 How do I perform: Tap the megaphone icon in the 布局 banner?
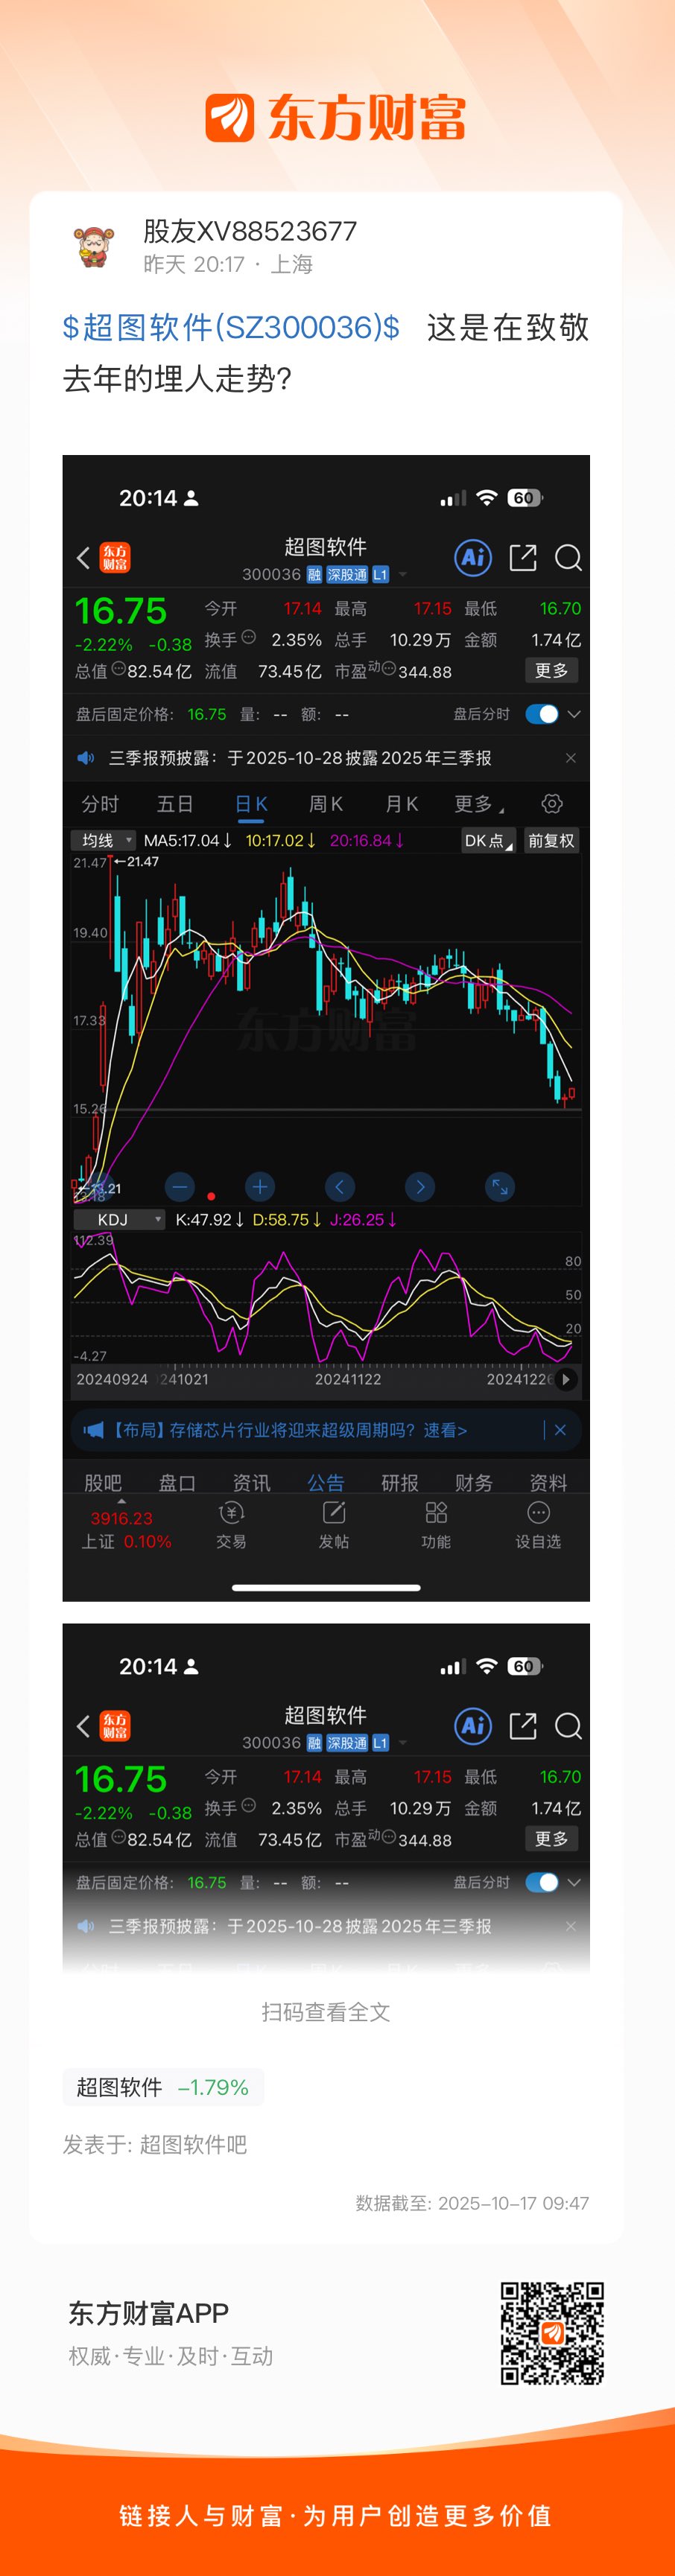point(93,1430)
